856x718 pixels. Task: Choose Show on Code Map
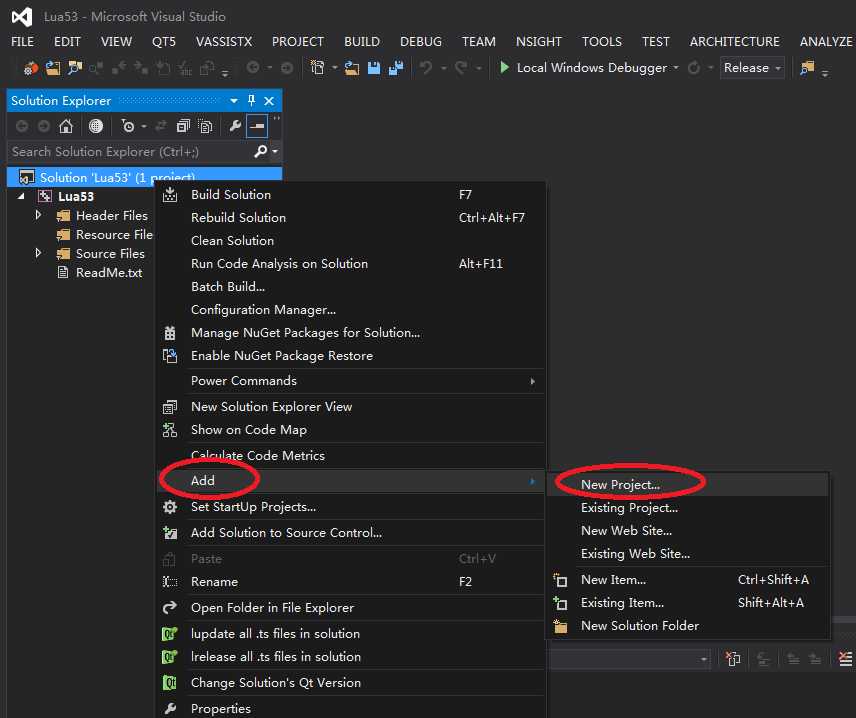coord(351,430)
